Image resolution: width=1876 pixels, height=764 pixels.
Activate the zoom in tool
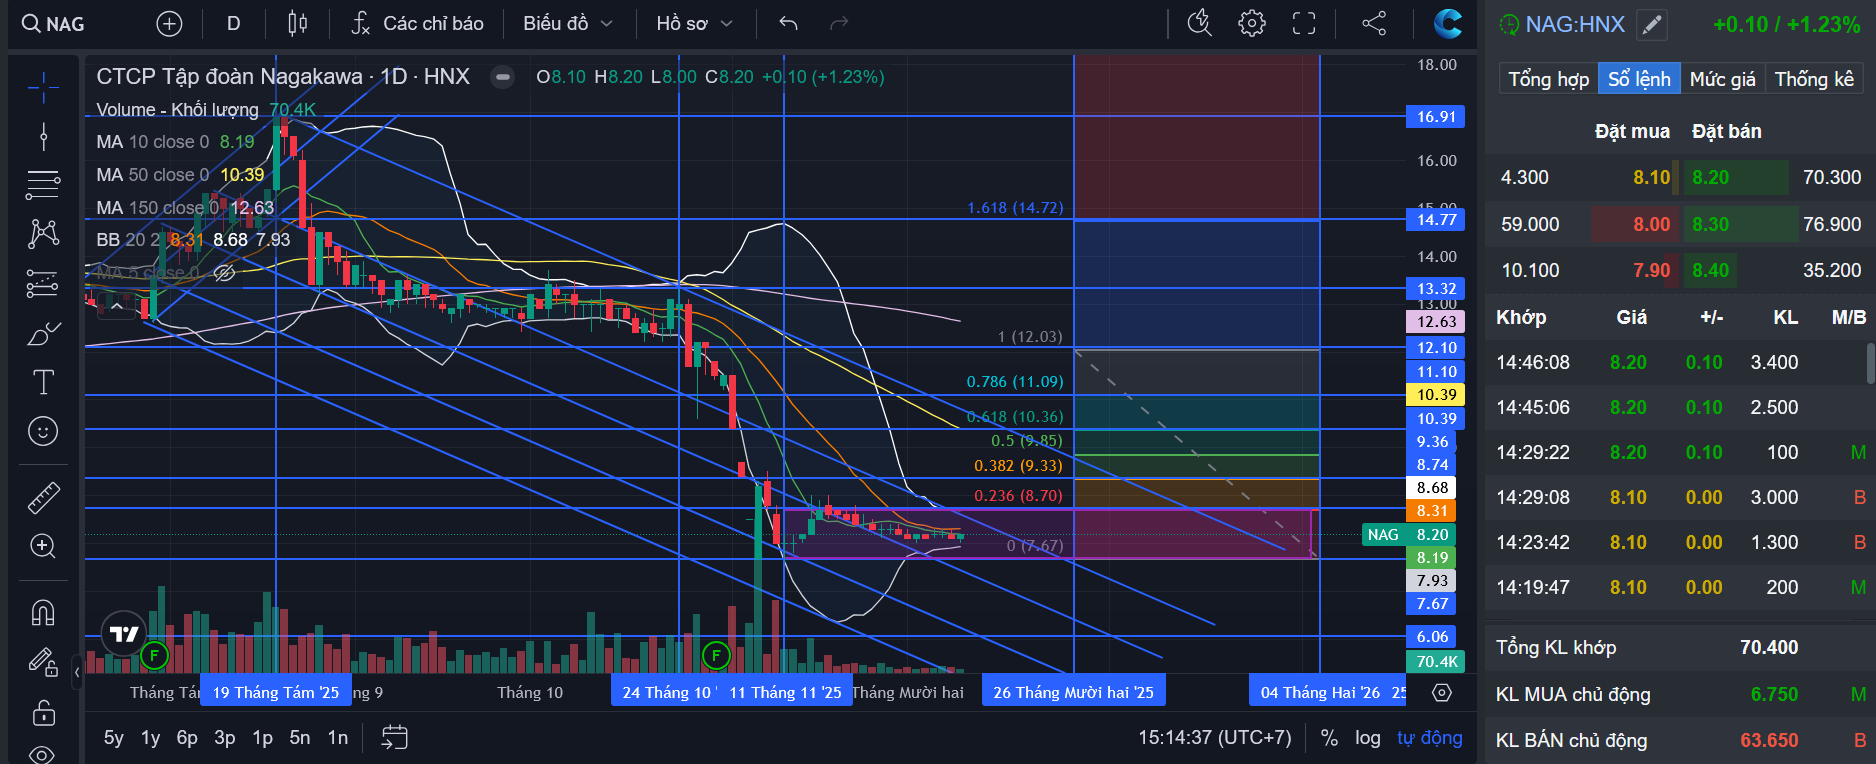tap(43, 546)
